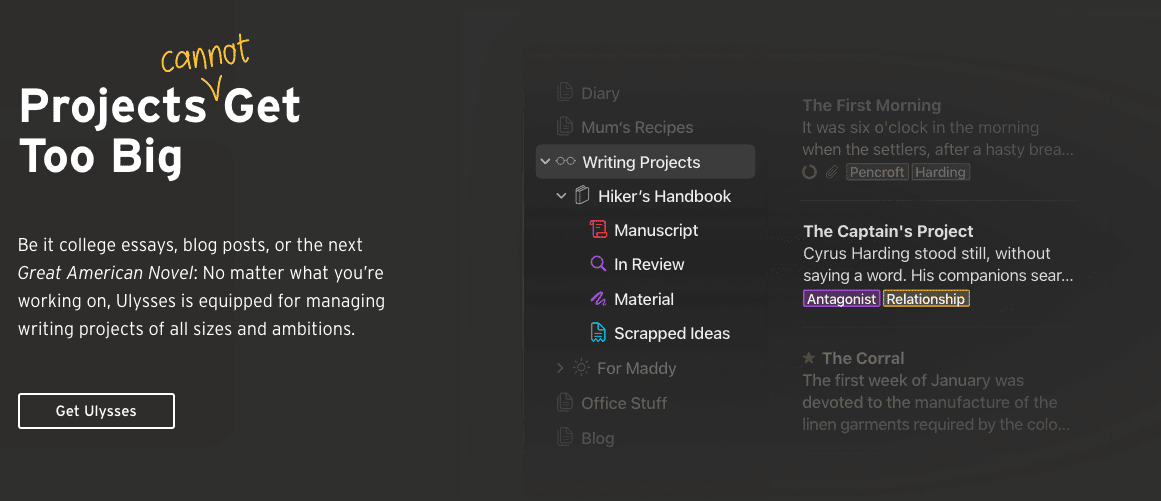The height and width of the screenshot is (501, 1161).
Task: Expand the For Maddy group
Action: 560,368
